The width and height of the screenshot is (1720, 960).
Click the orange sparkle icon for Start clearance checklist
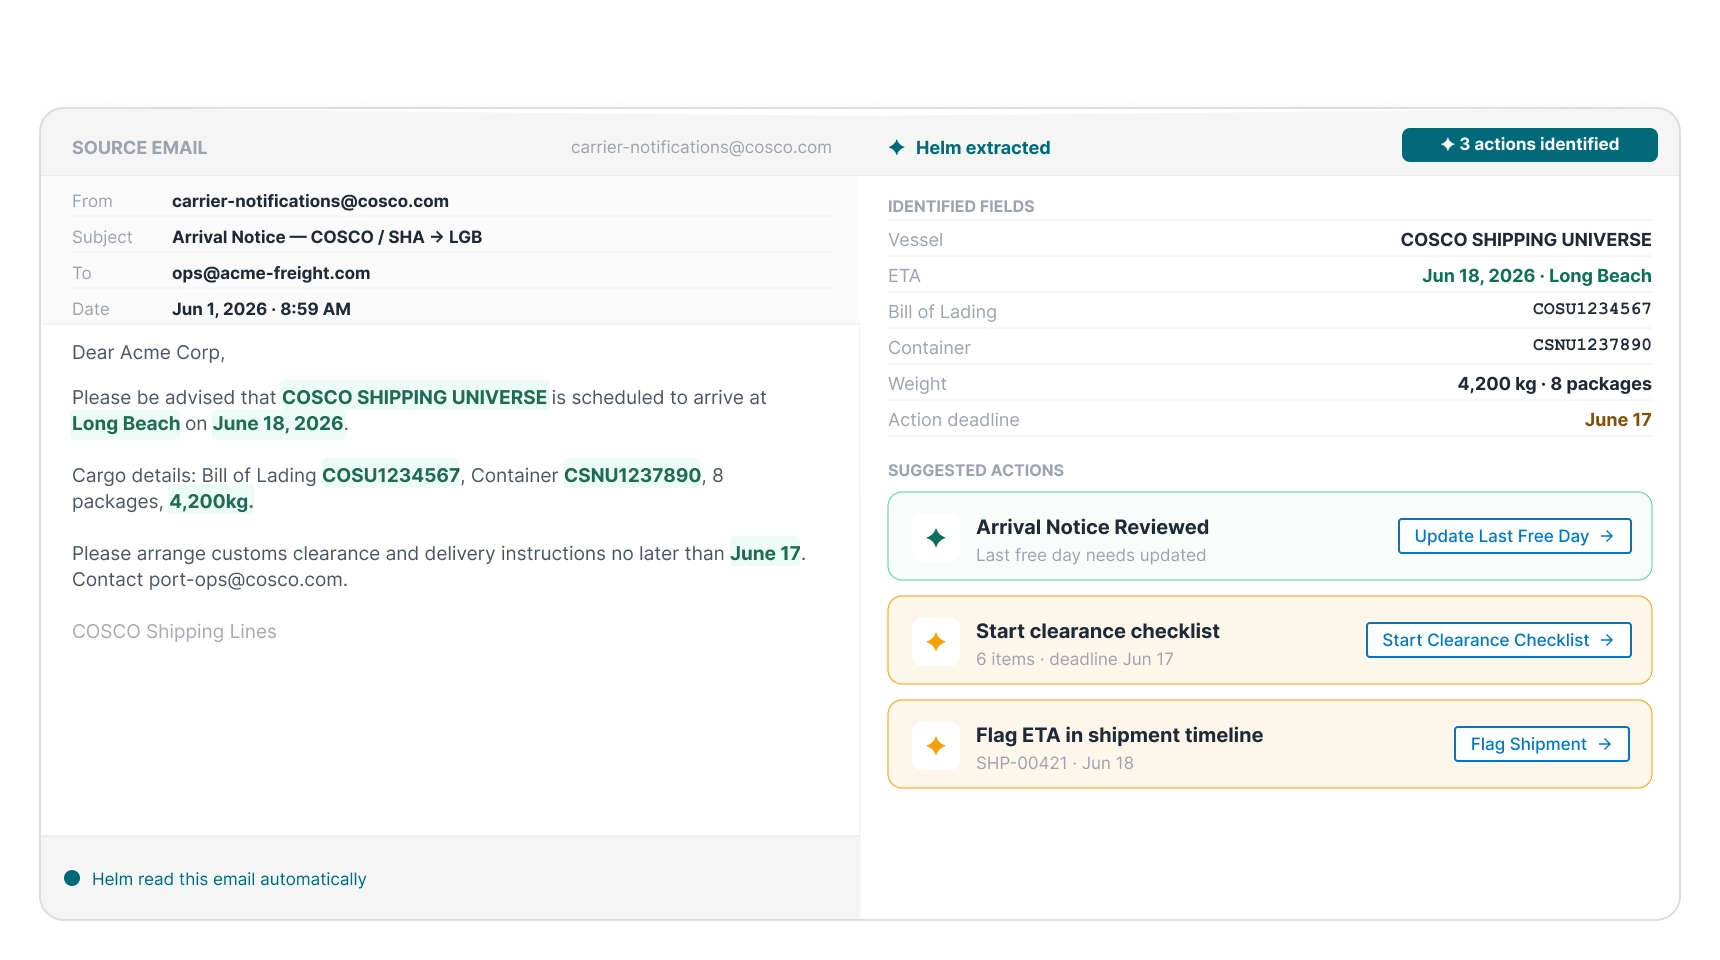(936, 642)
